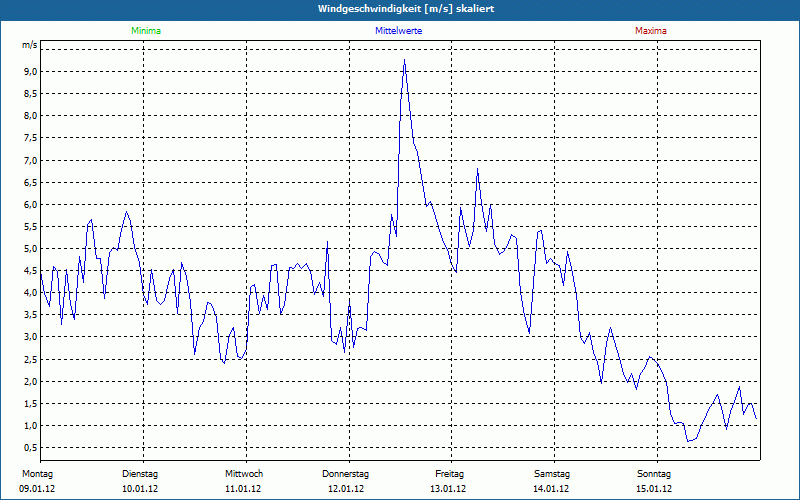Click the date 13.01.12
Viewport: 800px width, 500px height.
(x=448, y=489)
